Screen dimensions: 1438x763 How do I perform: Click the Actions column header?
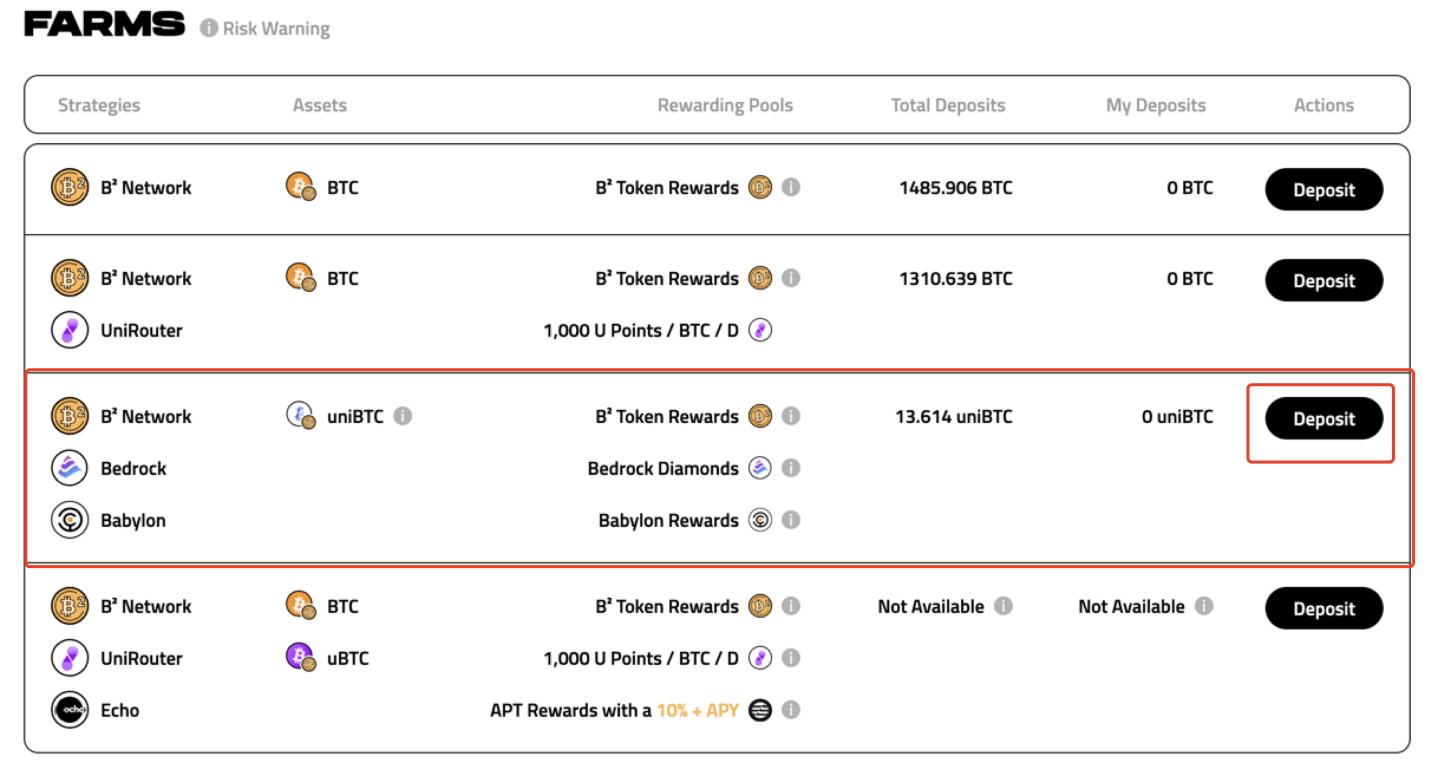coord(1324,105)
